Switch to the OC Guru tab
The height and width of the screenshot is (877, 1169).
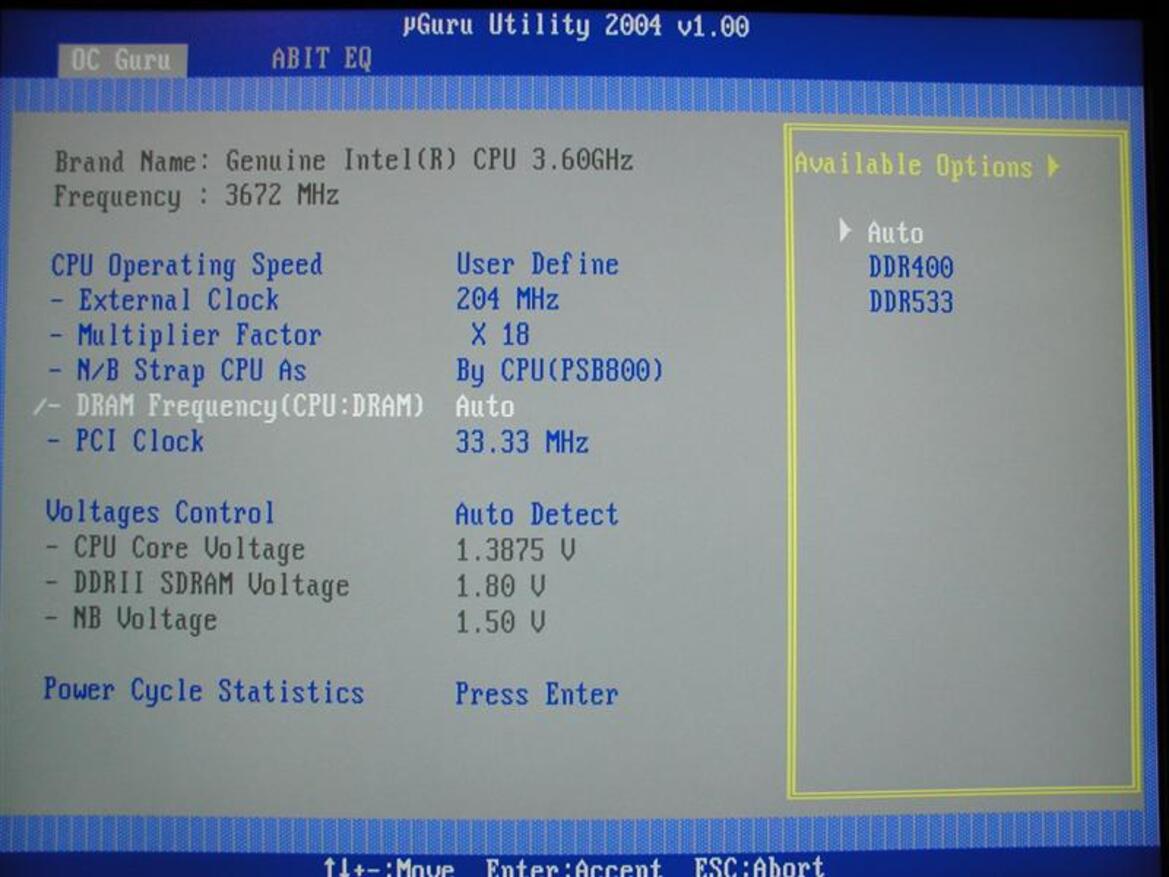[122, 60]
